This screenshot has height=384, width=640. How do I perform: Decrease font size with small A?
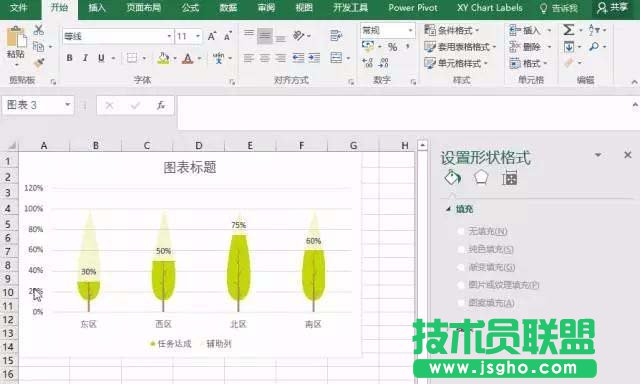[x=227, y=36]
